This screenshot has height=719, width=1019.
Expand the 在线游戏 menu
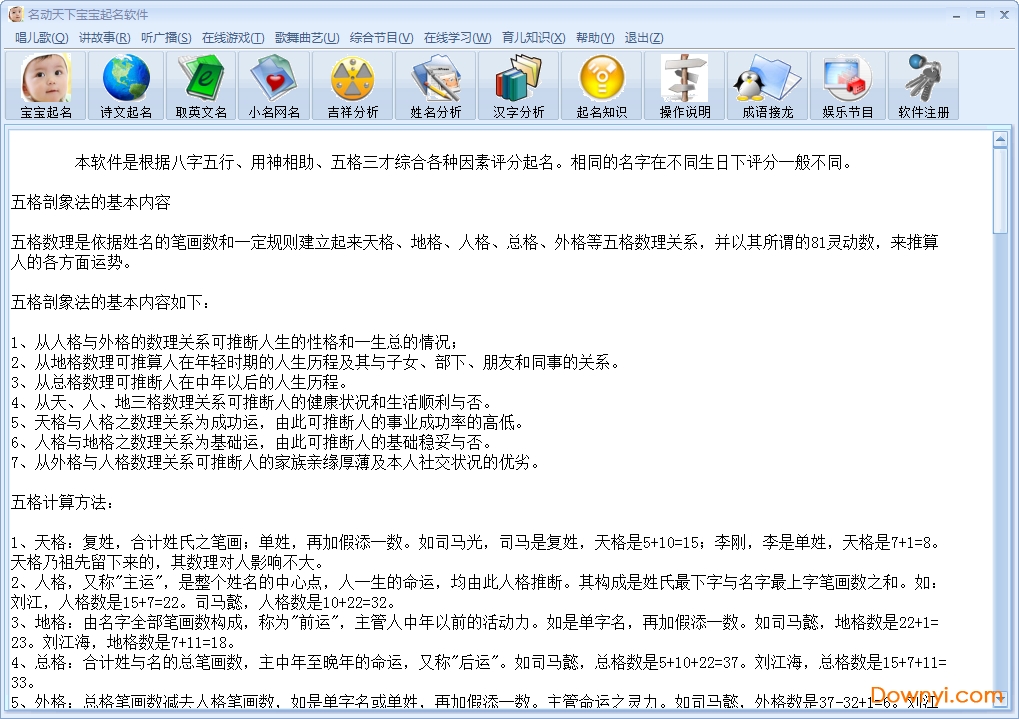pos(232,38)
